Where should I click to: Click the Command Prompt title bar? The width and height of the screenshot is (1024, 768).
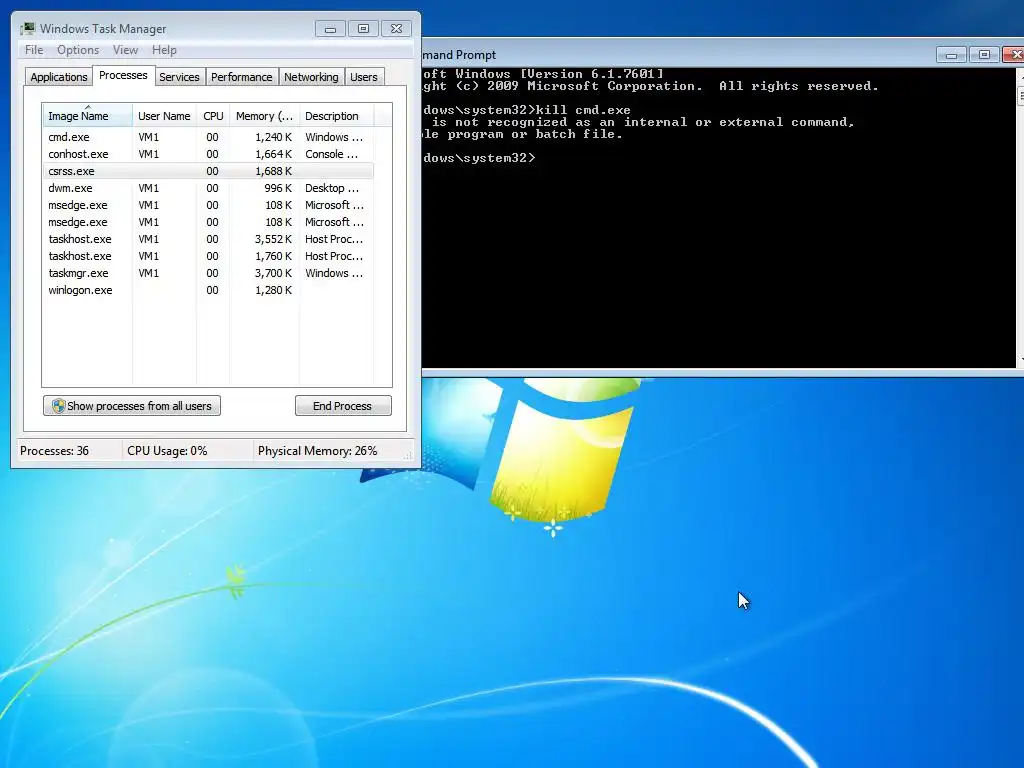678,55
